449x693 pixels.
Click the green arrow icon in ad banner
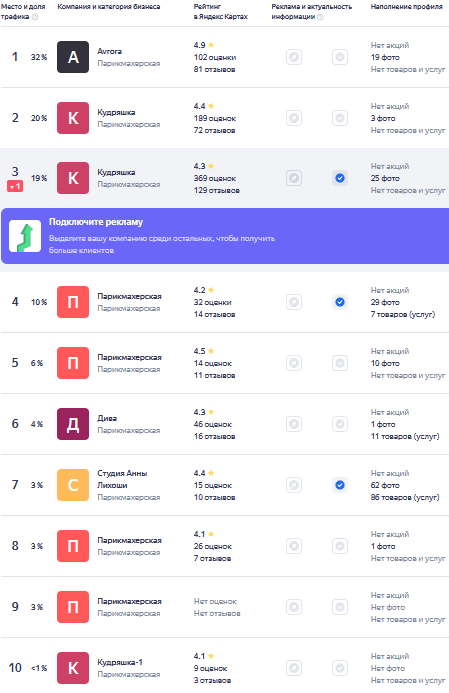(25, 236)
